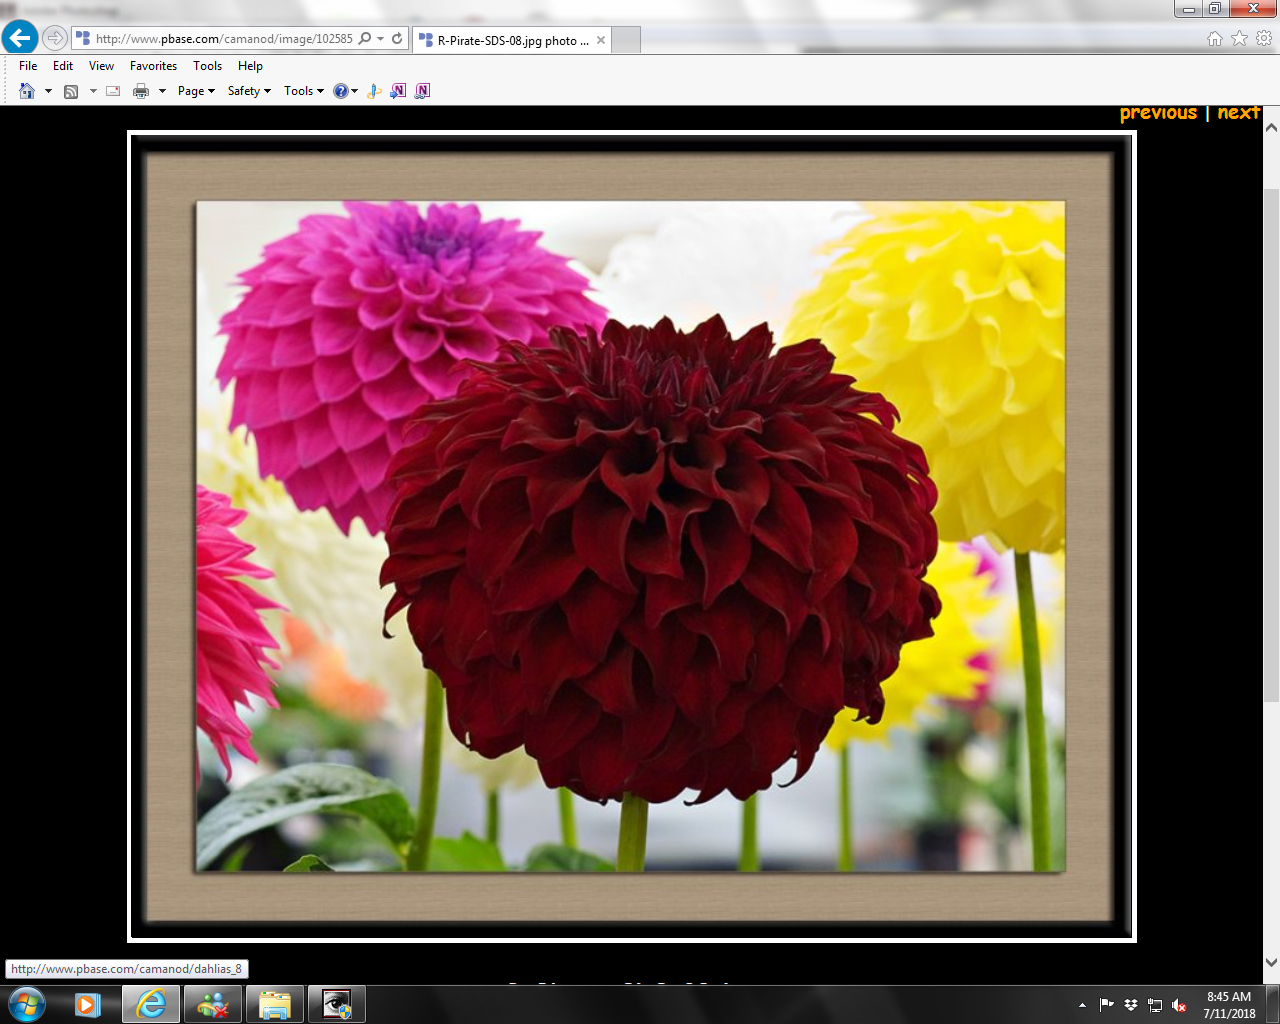Viewport: 1280px width, 1024px height.
Task: Open Windows Explorer folder from taskbar
Action: click(275, 1004)
